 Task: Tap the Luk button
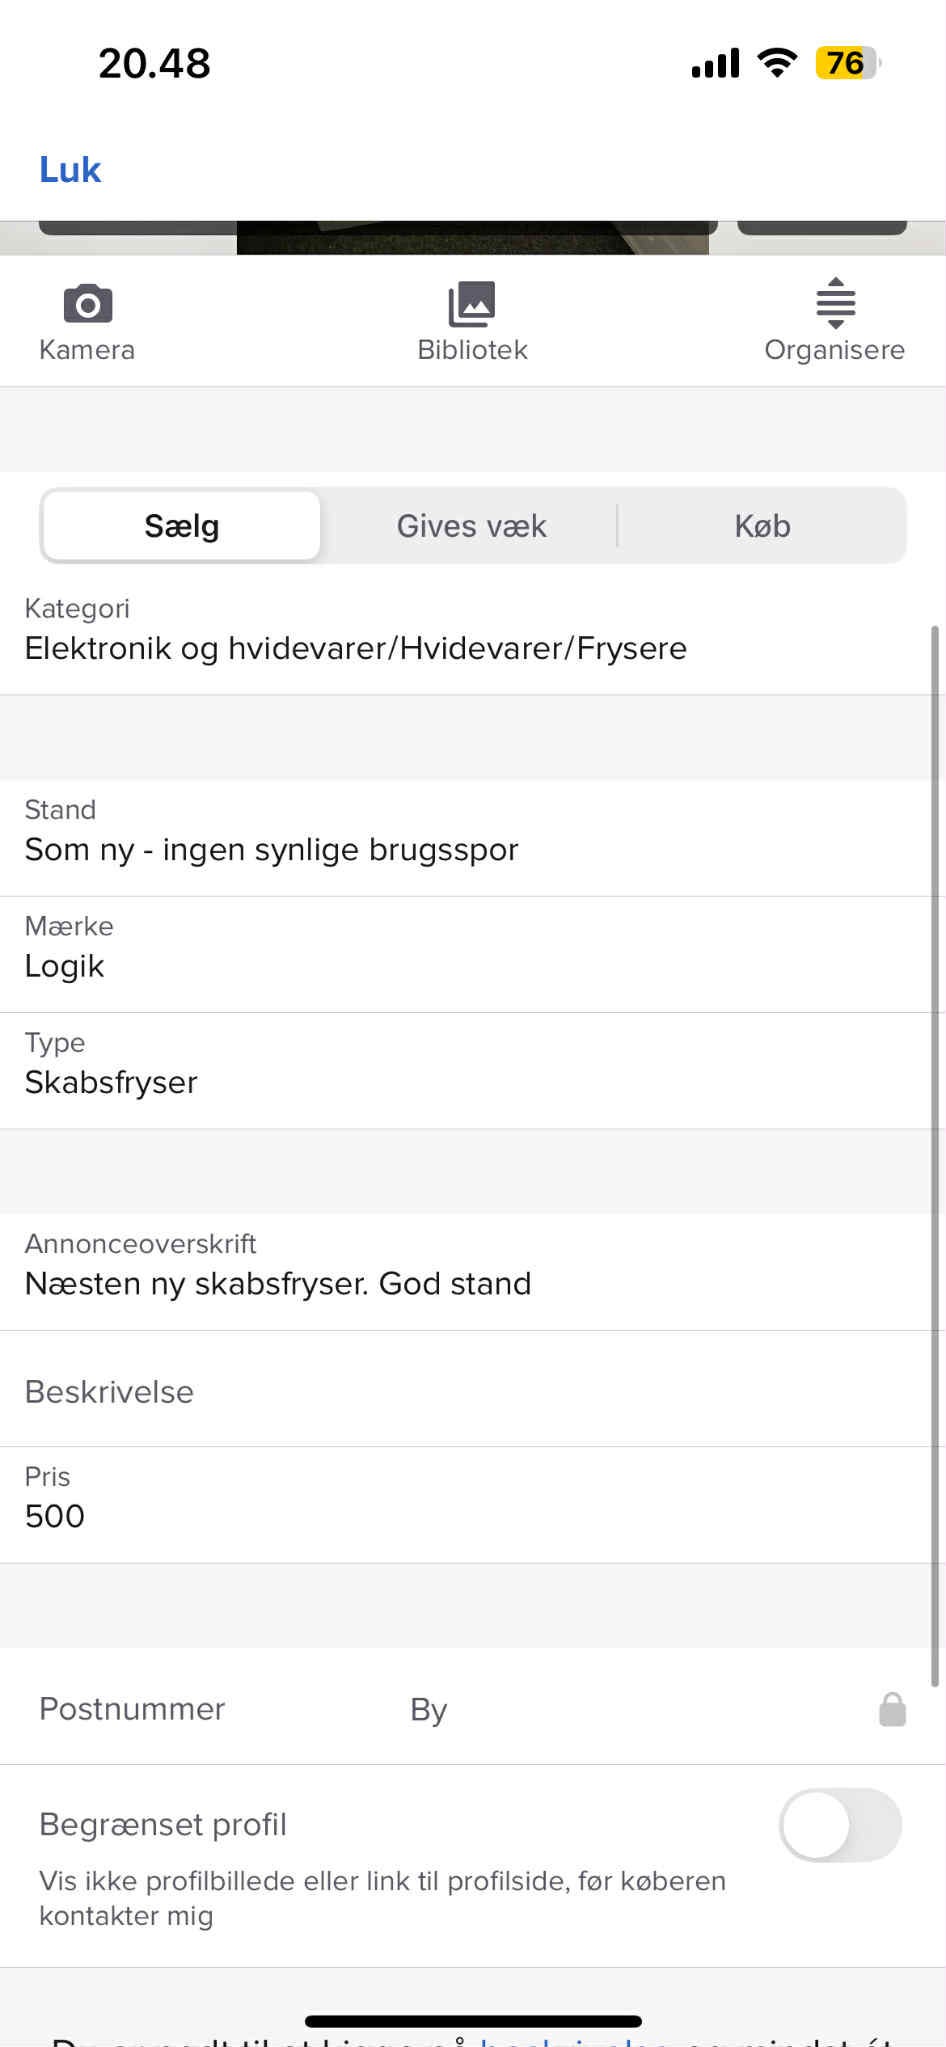70,170
